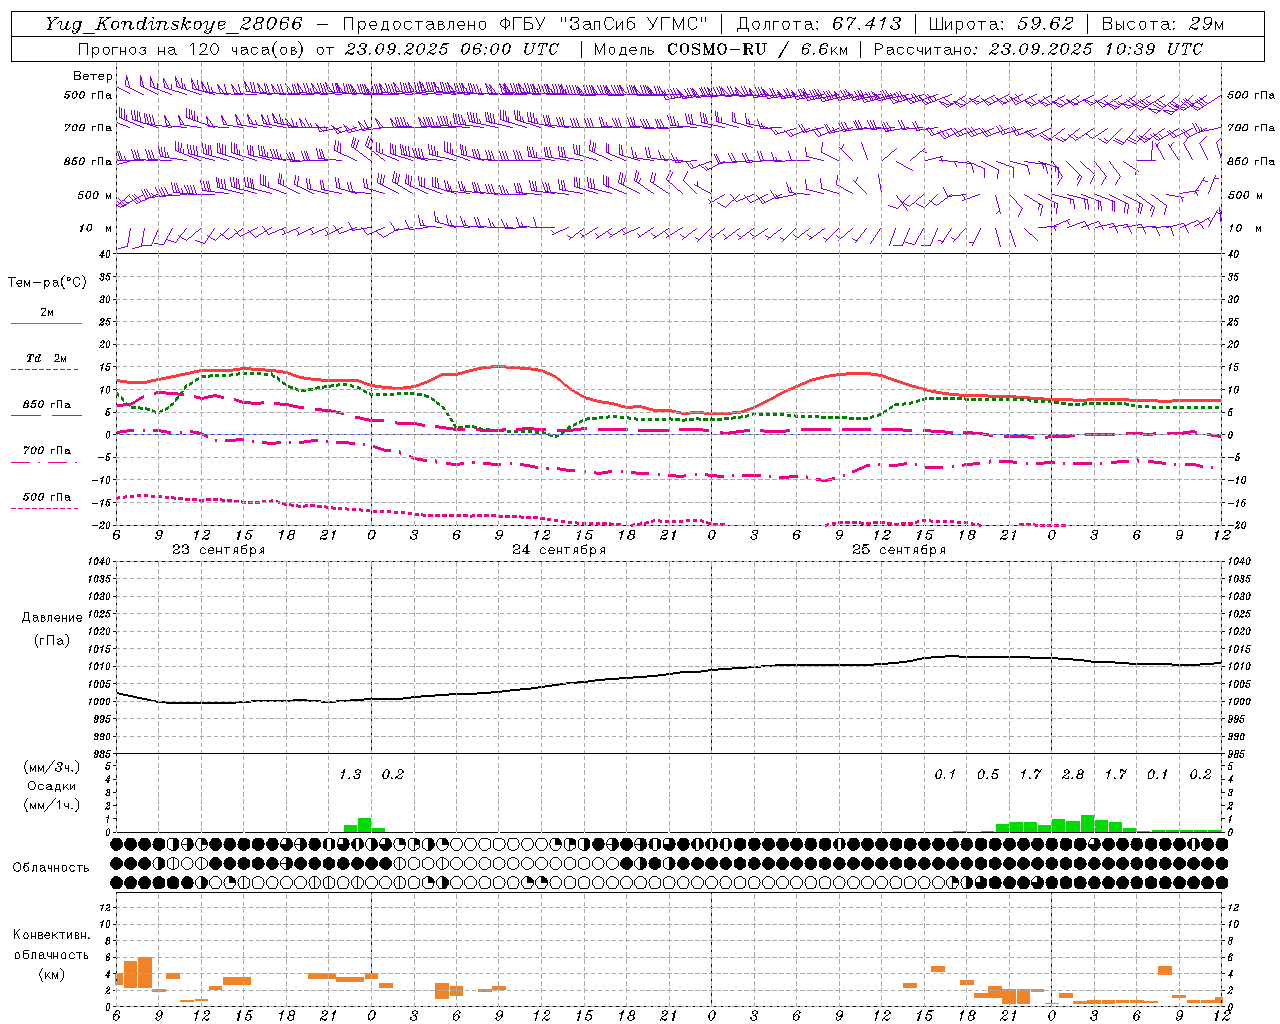Click the 23 сентября date label
This screenshot has height=1024, width=1280.
click(x=218, y=550)
